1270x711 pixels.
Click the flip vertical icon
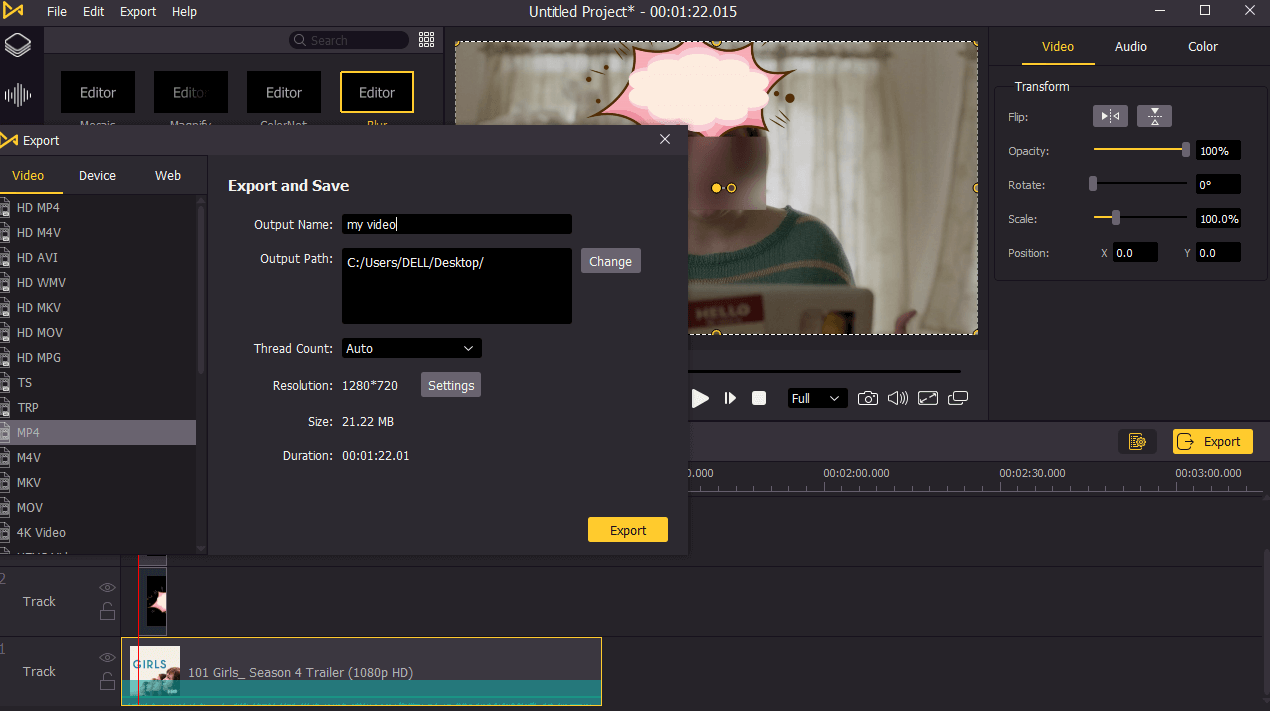click(x=1154, y=116)
